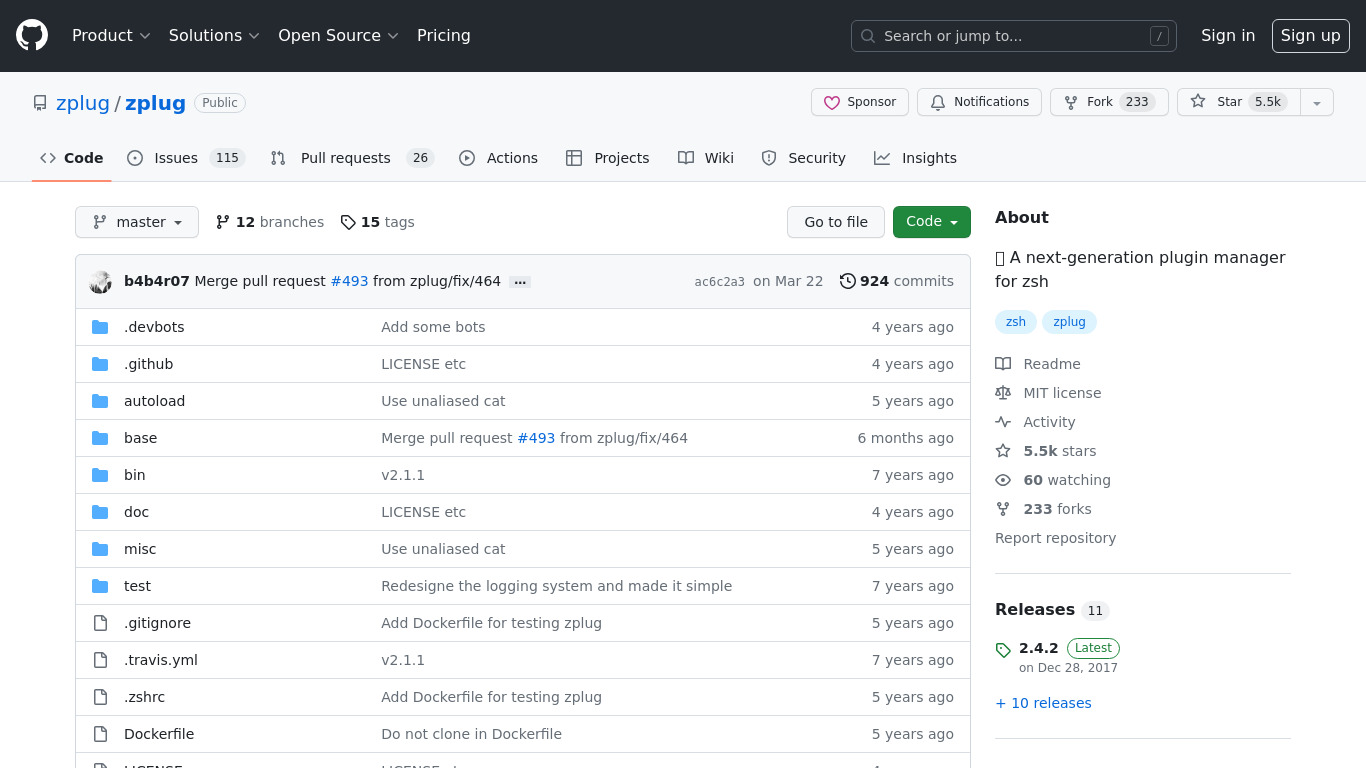Viewport: 1366px width, 768px height.
Task: Open the Security tab
Action: [804, 158]
